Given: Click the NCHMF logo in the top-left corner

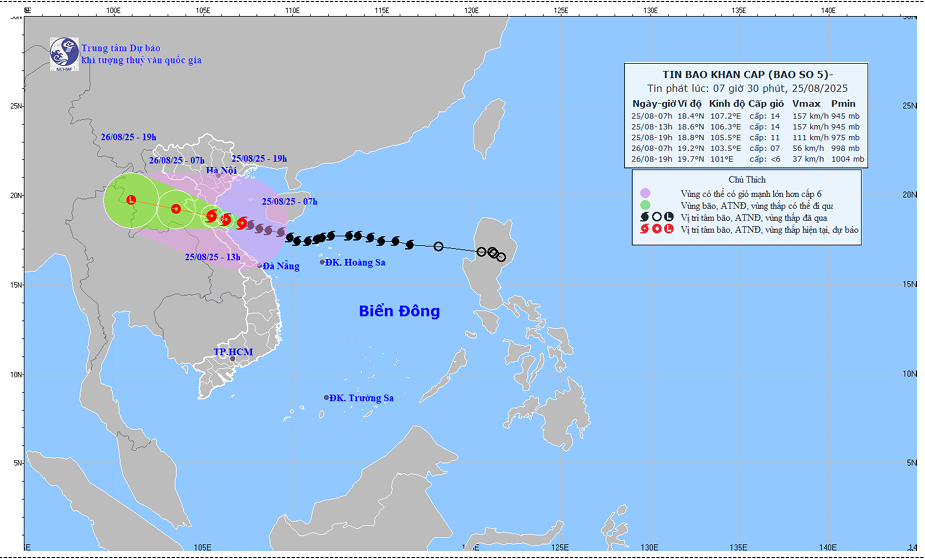Looking at the screenshot, I should 65,53.
